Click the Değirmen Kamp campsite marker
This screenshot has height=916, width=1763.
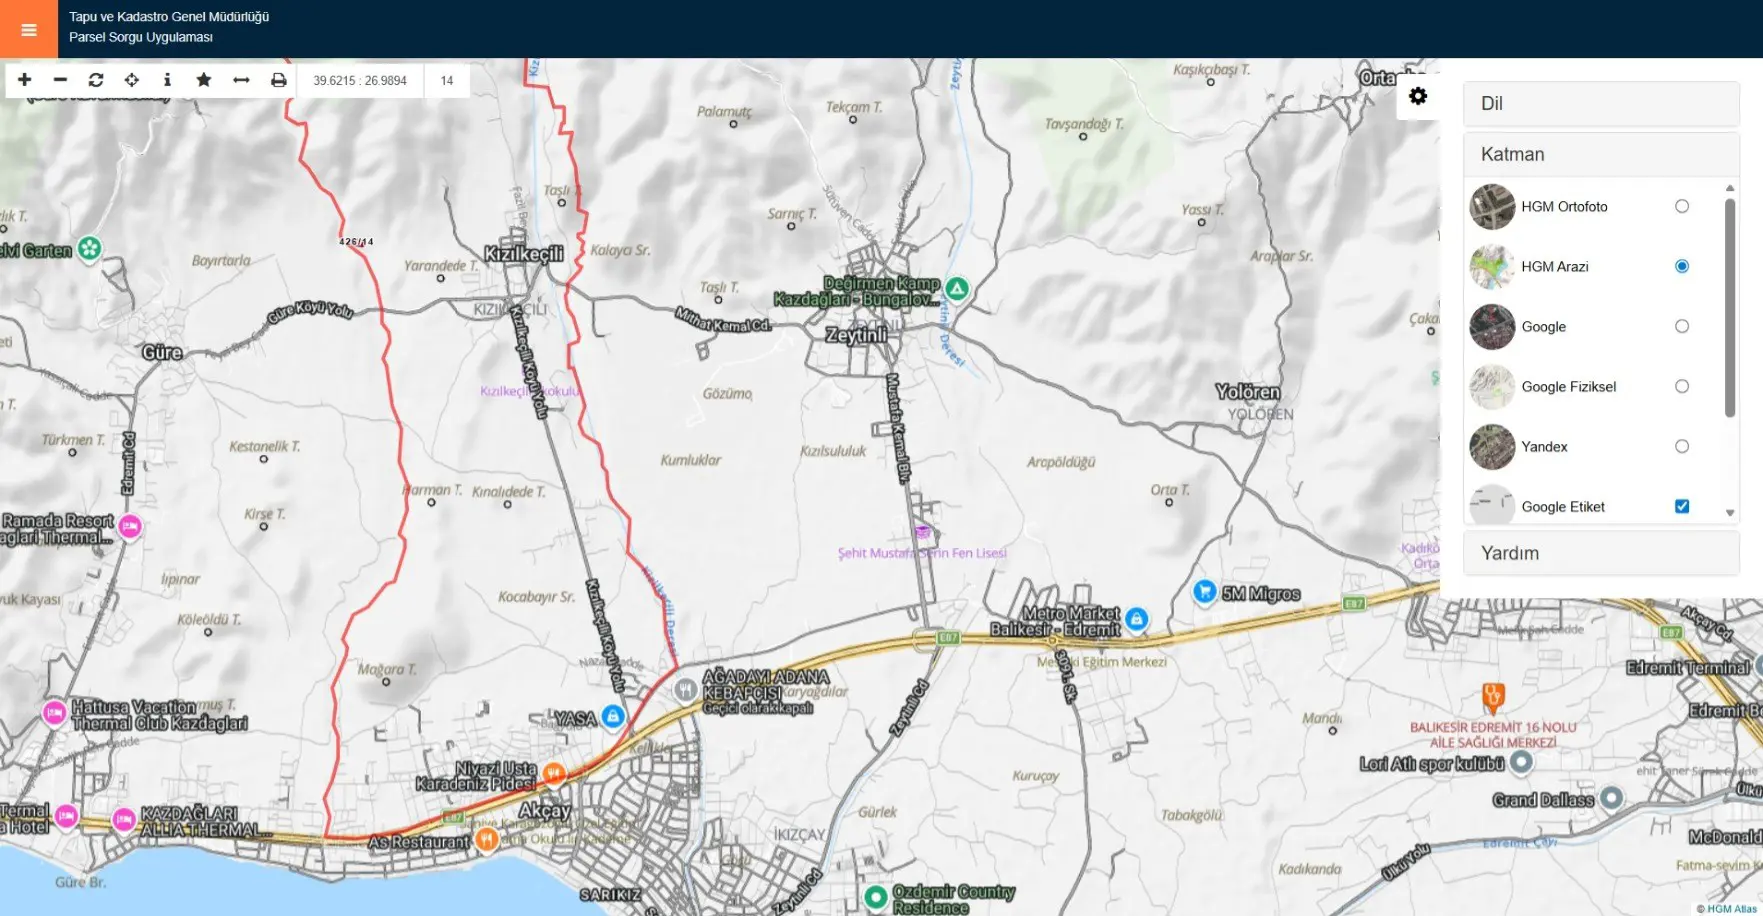[957, 289]
